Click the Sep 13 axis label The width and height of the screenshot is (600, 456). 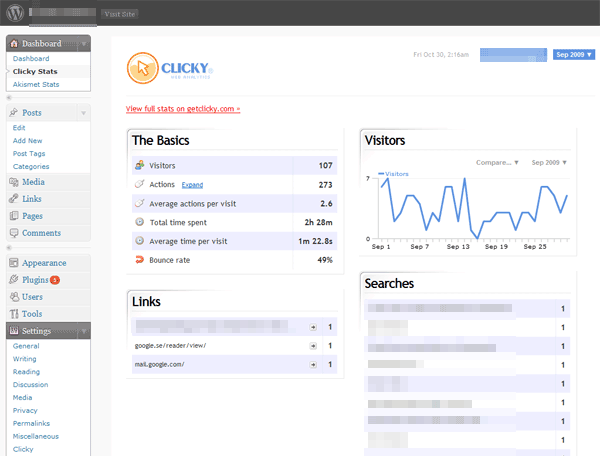(x=458, y=247)
